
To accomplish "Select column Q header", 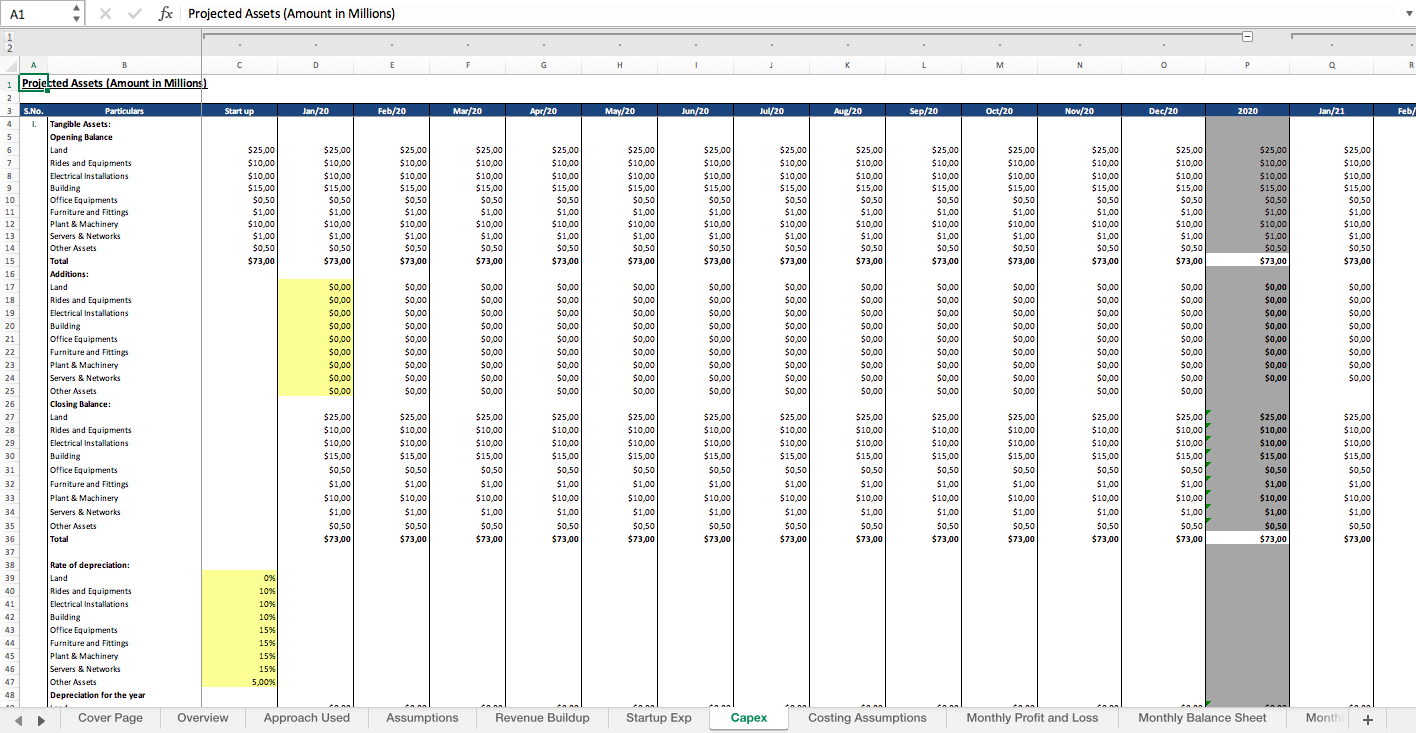I will pos(1331,65).
